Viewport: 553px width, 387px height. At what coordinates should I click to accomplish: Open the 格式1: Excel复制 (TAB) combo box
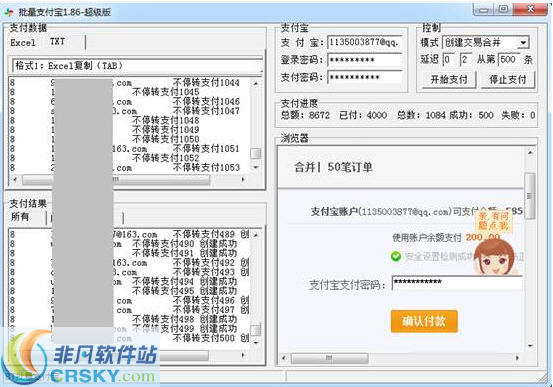point(137,66)
